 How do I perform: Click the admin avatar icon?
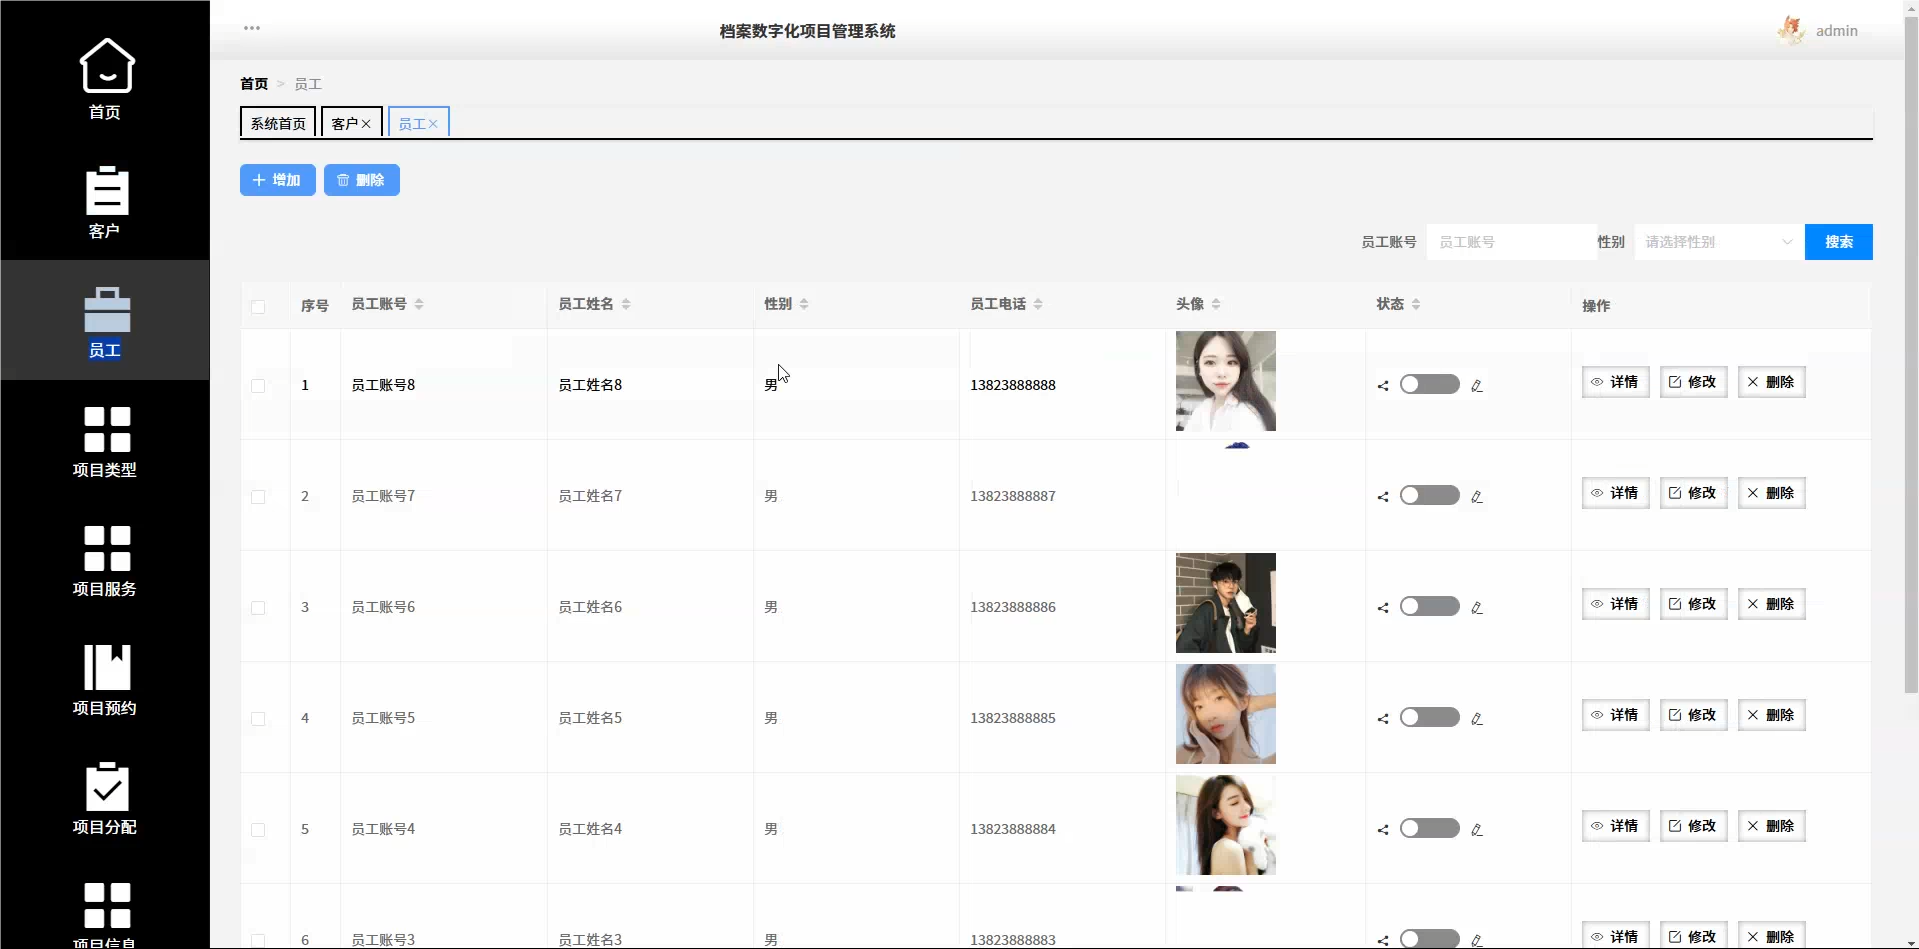tap(1791, 30)
